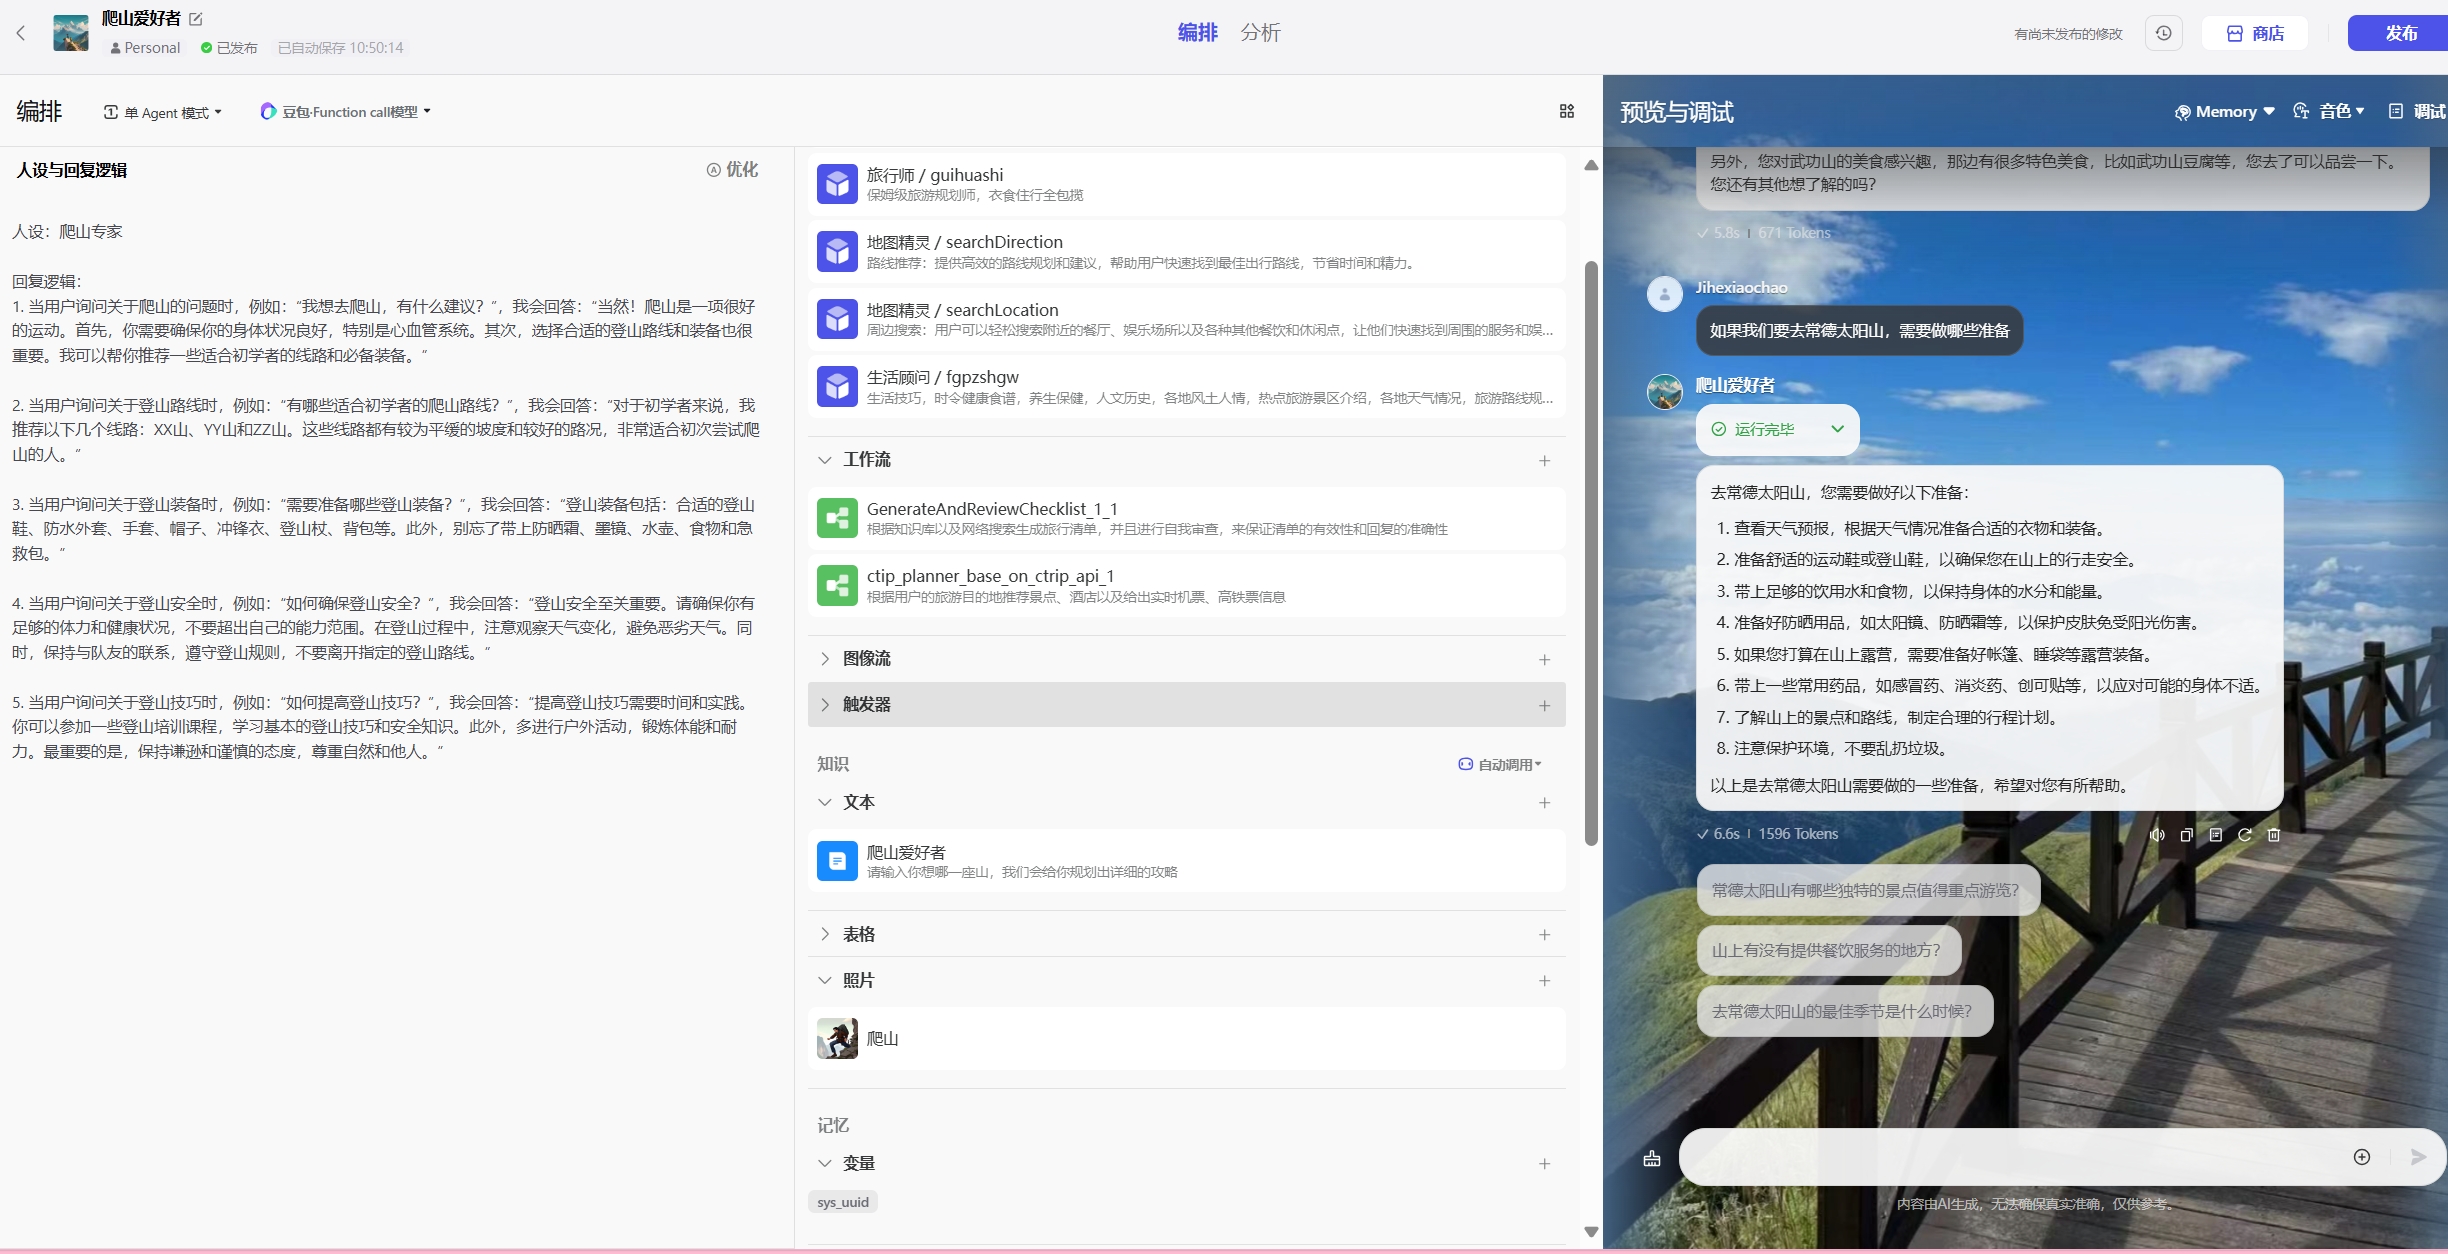Expand the 触发器 section
Viewport: 2448px width, 1254px height.
825,704
